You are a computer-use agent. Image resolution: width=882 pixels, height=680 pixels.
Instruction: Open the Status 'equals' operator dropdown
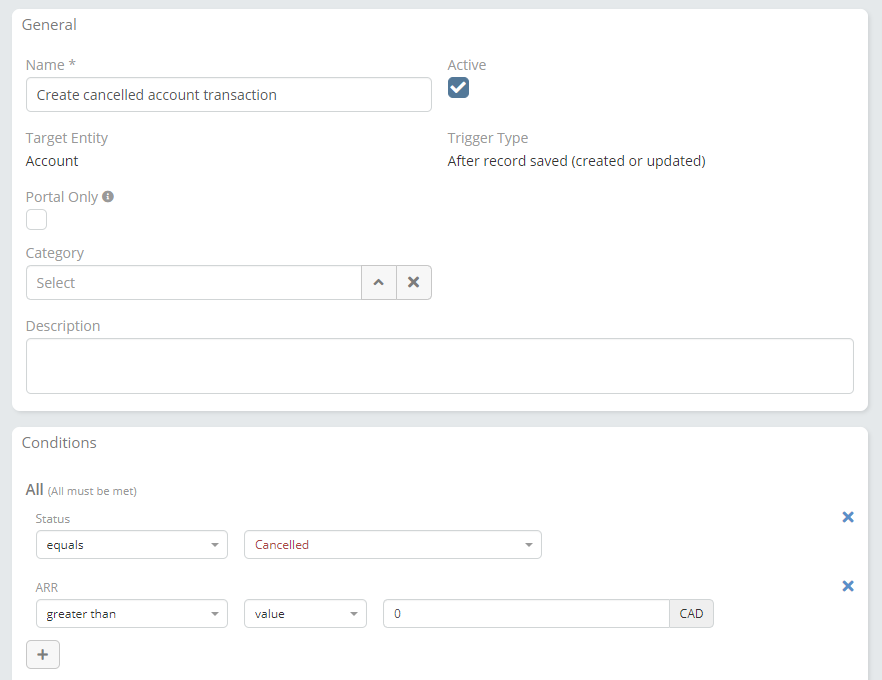pos(131,545)
